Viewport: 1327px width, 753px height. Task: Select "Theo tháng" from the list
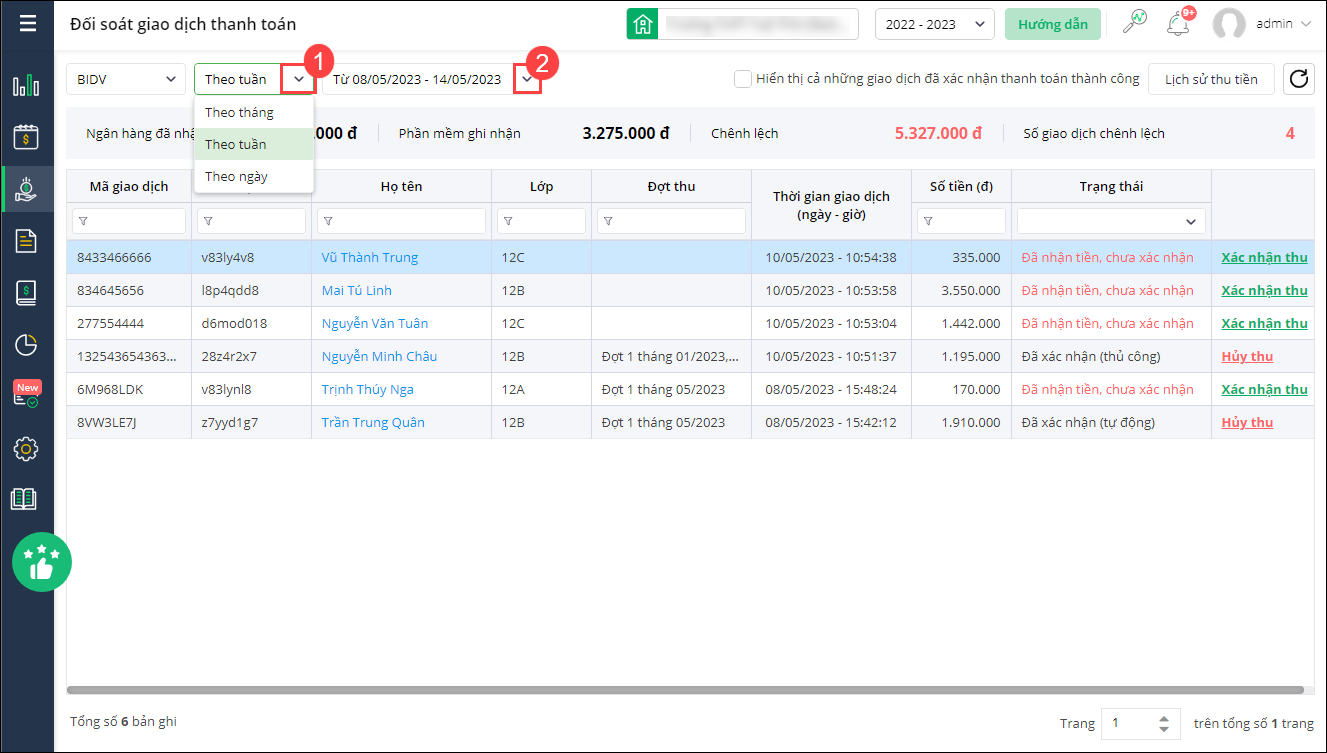coord(239,112)
